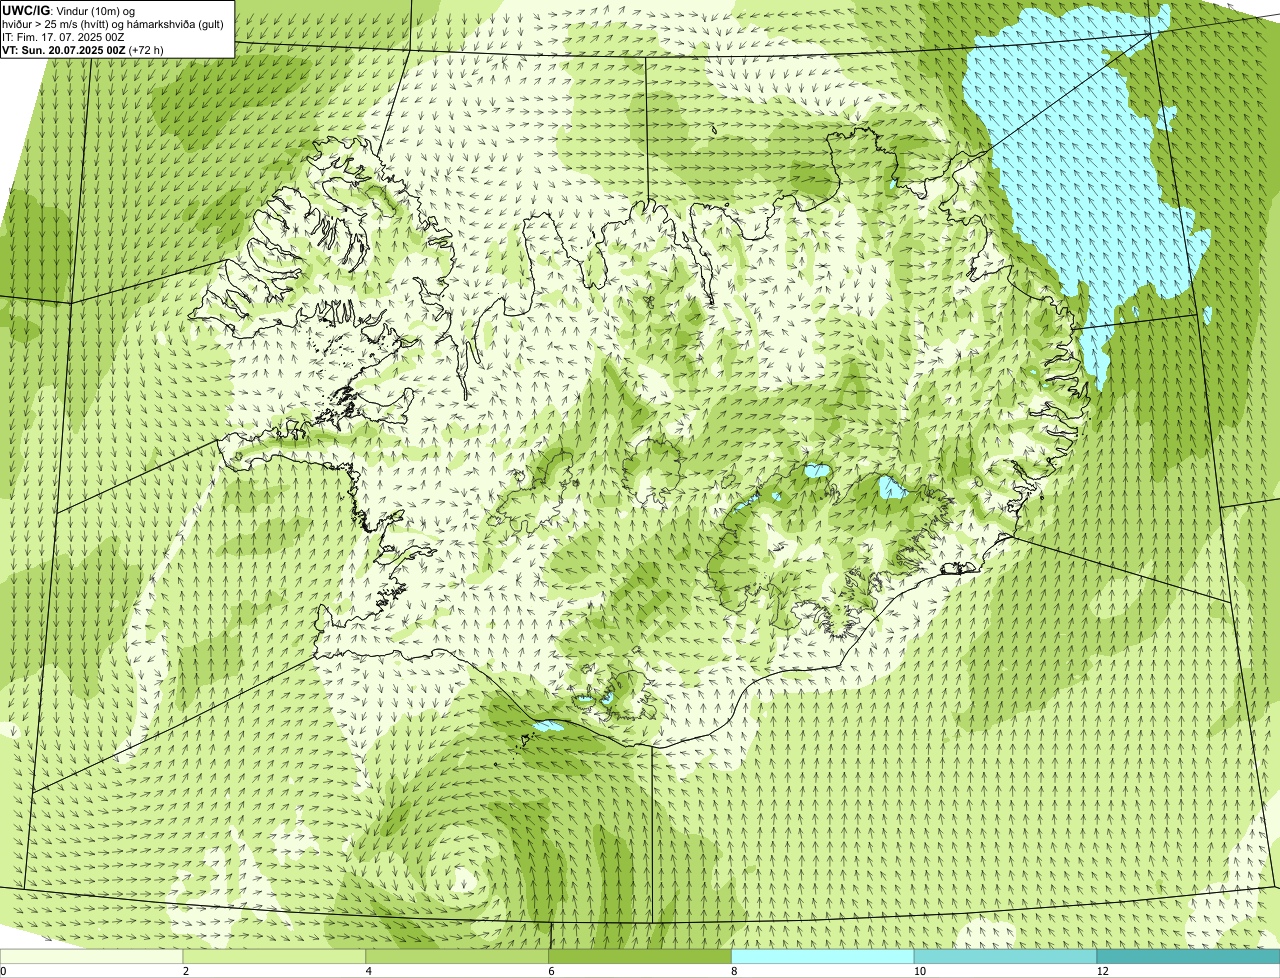Click the scale label "0"
Viewport: 1280px width, 978px height.
tap(3, 971)
